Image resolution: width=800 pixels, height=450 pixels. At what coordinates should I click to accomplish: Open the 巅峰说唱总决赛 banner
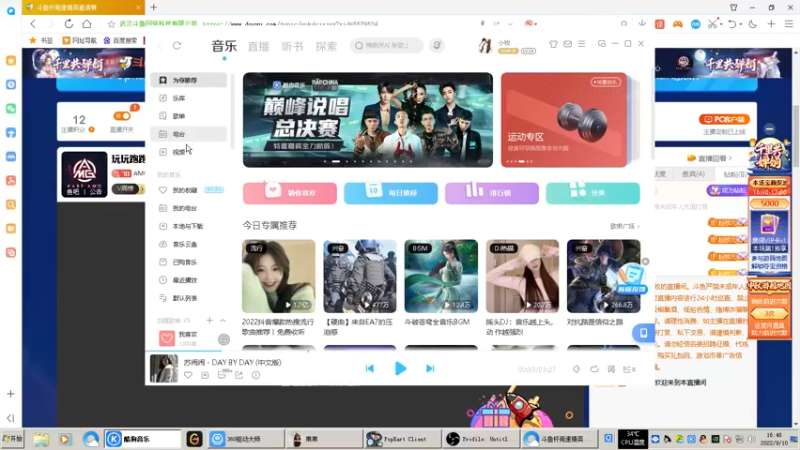point(368,120)
